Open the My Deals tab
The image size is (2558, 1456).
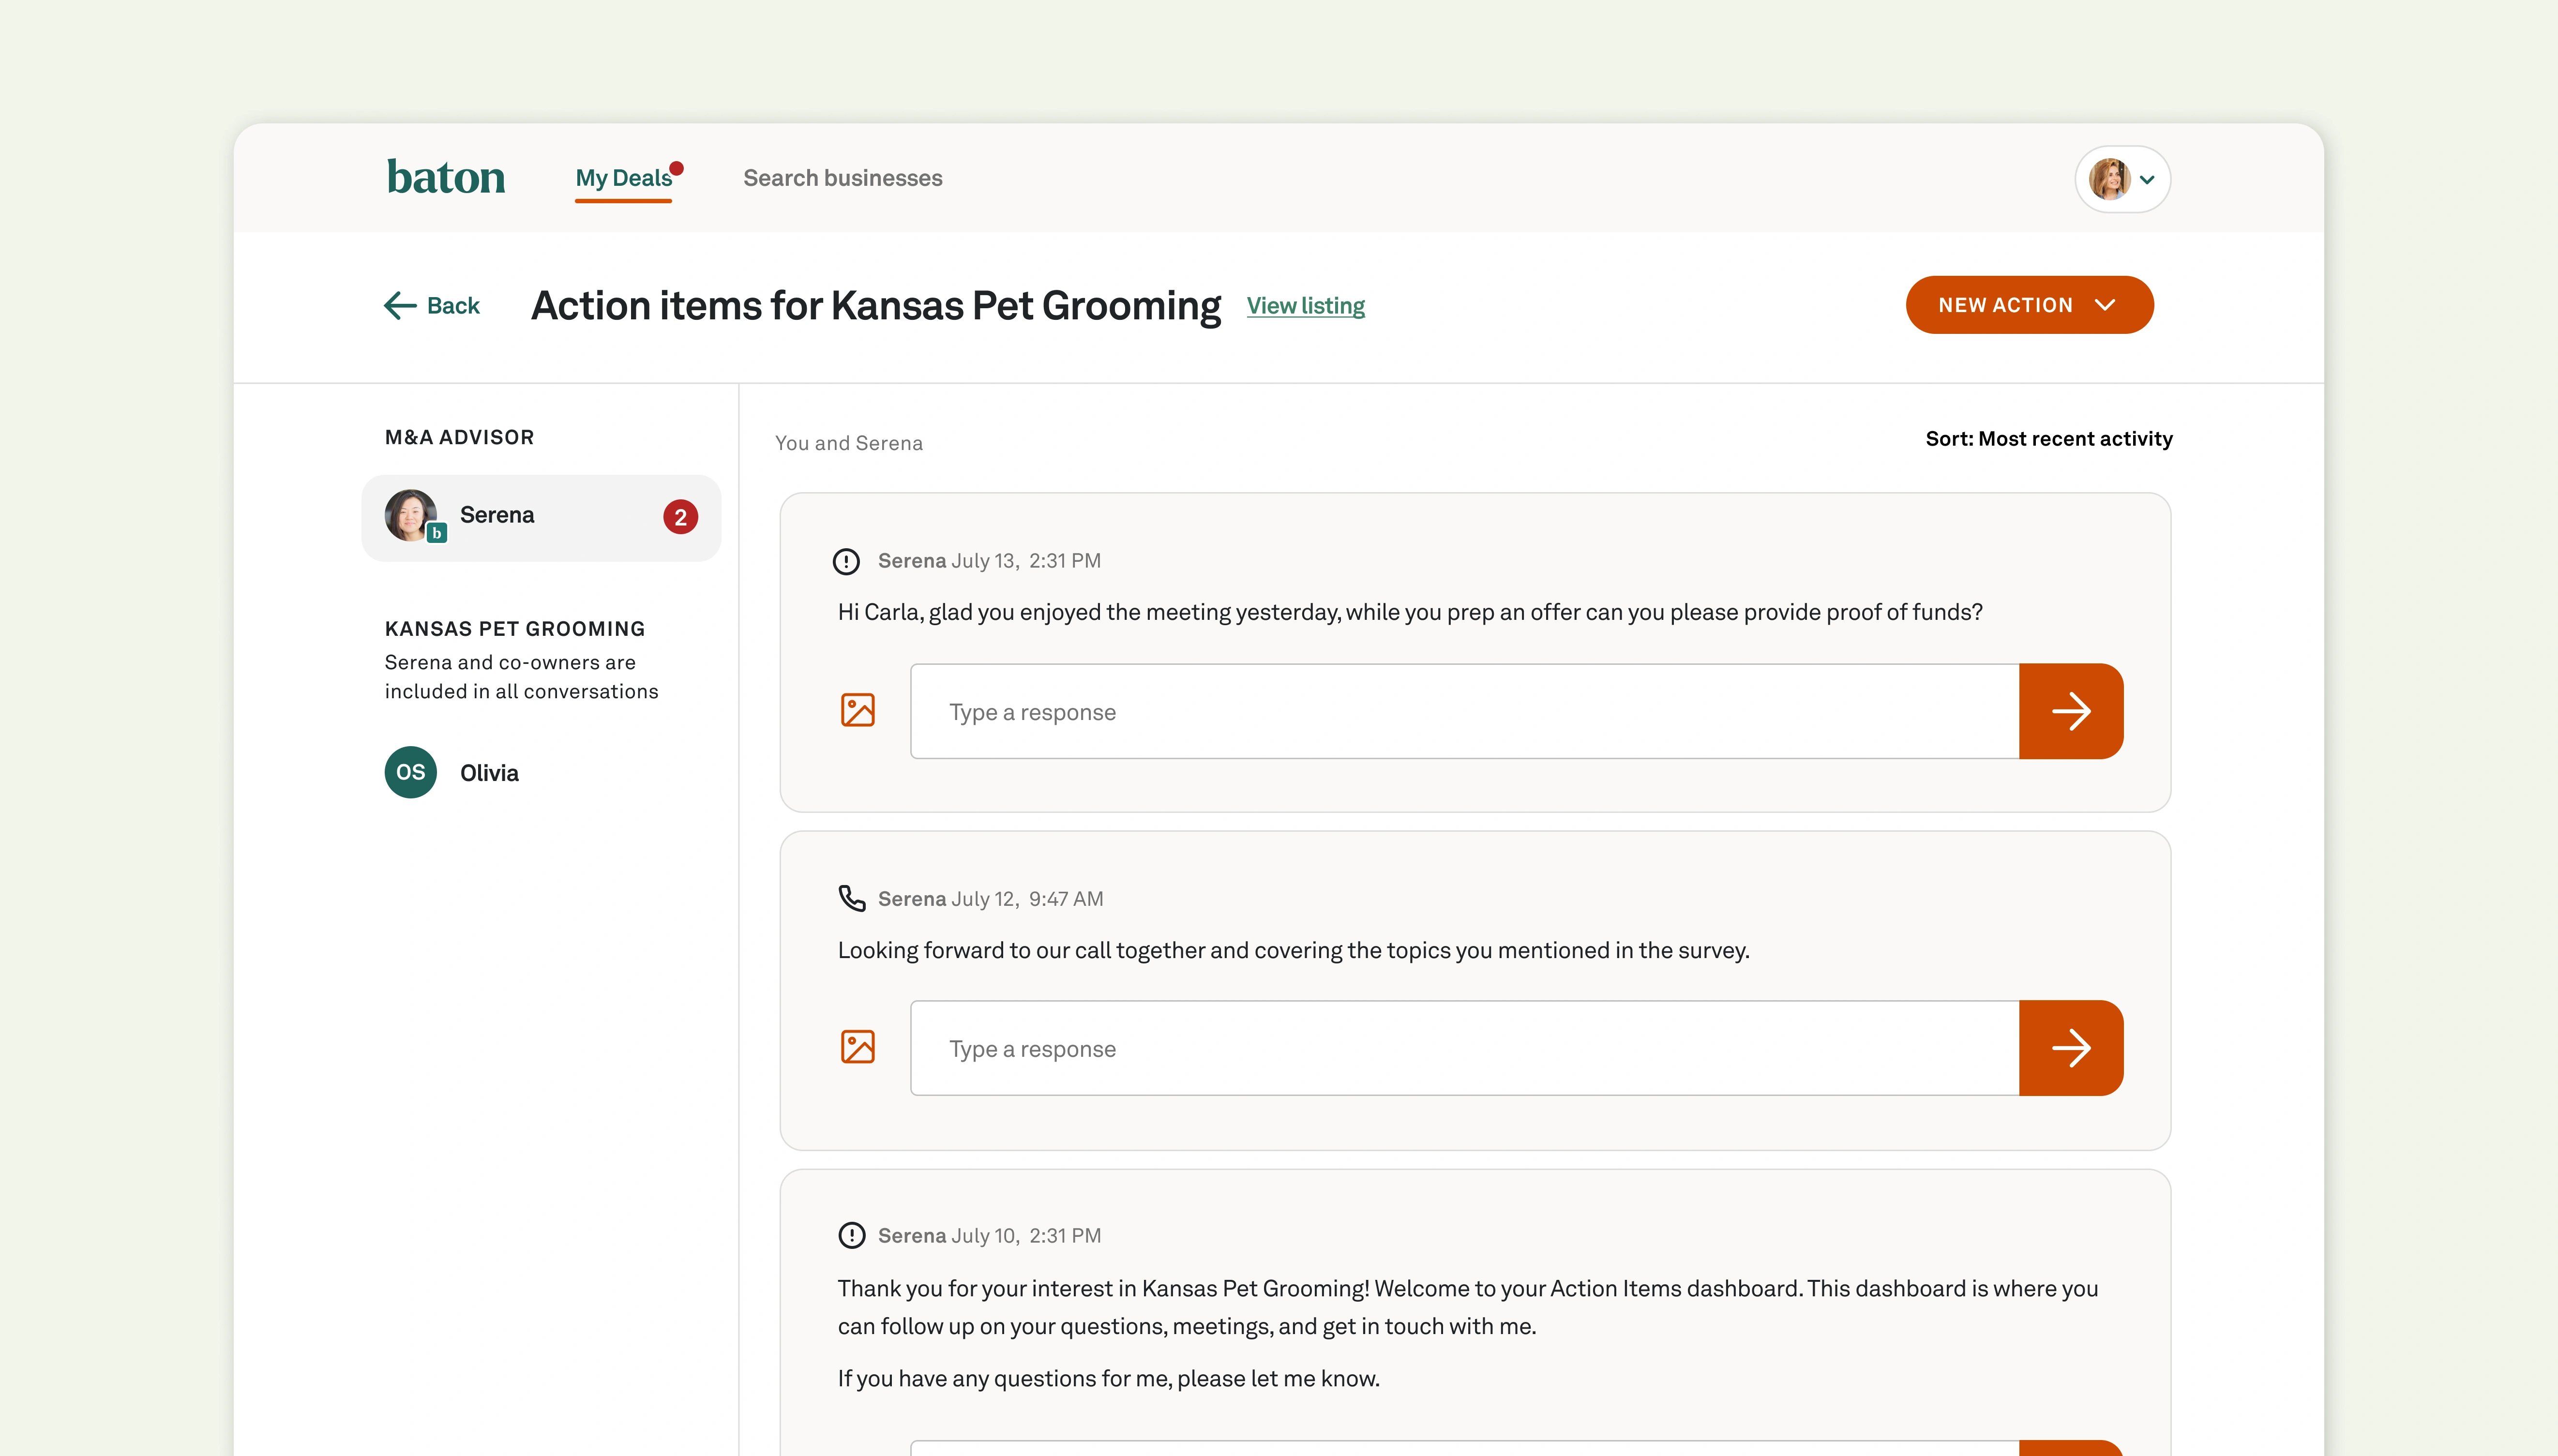coord(623,178)
